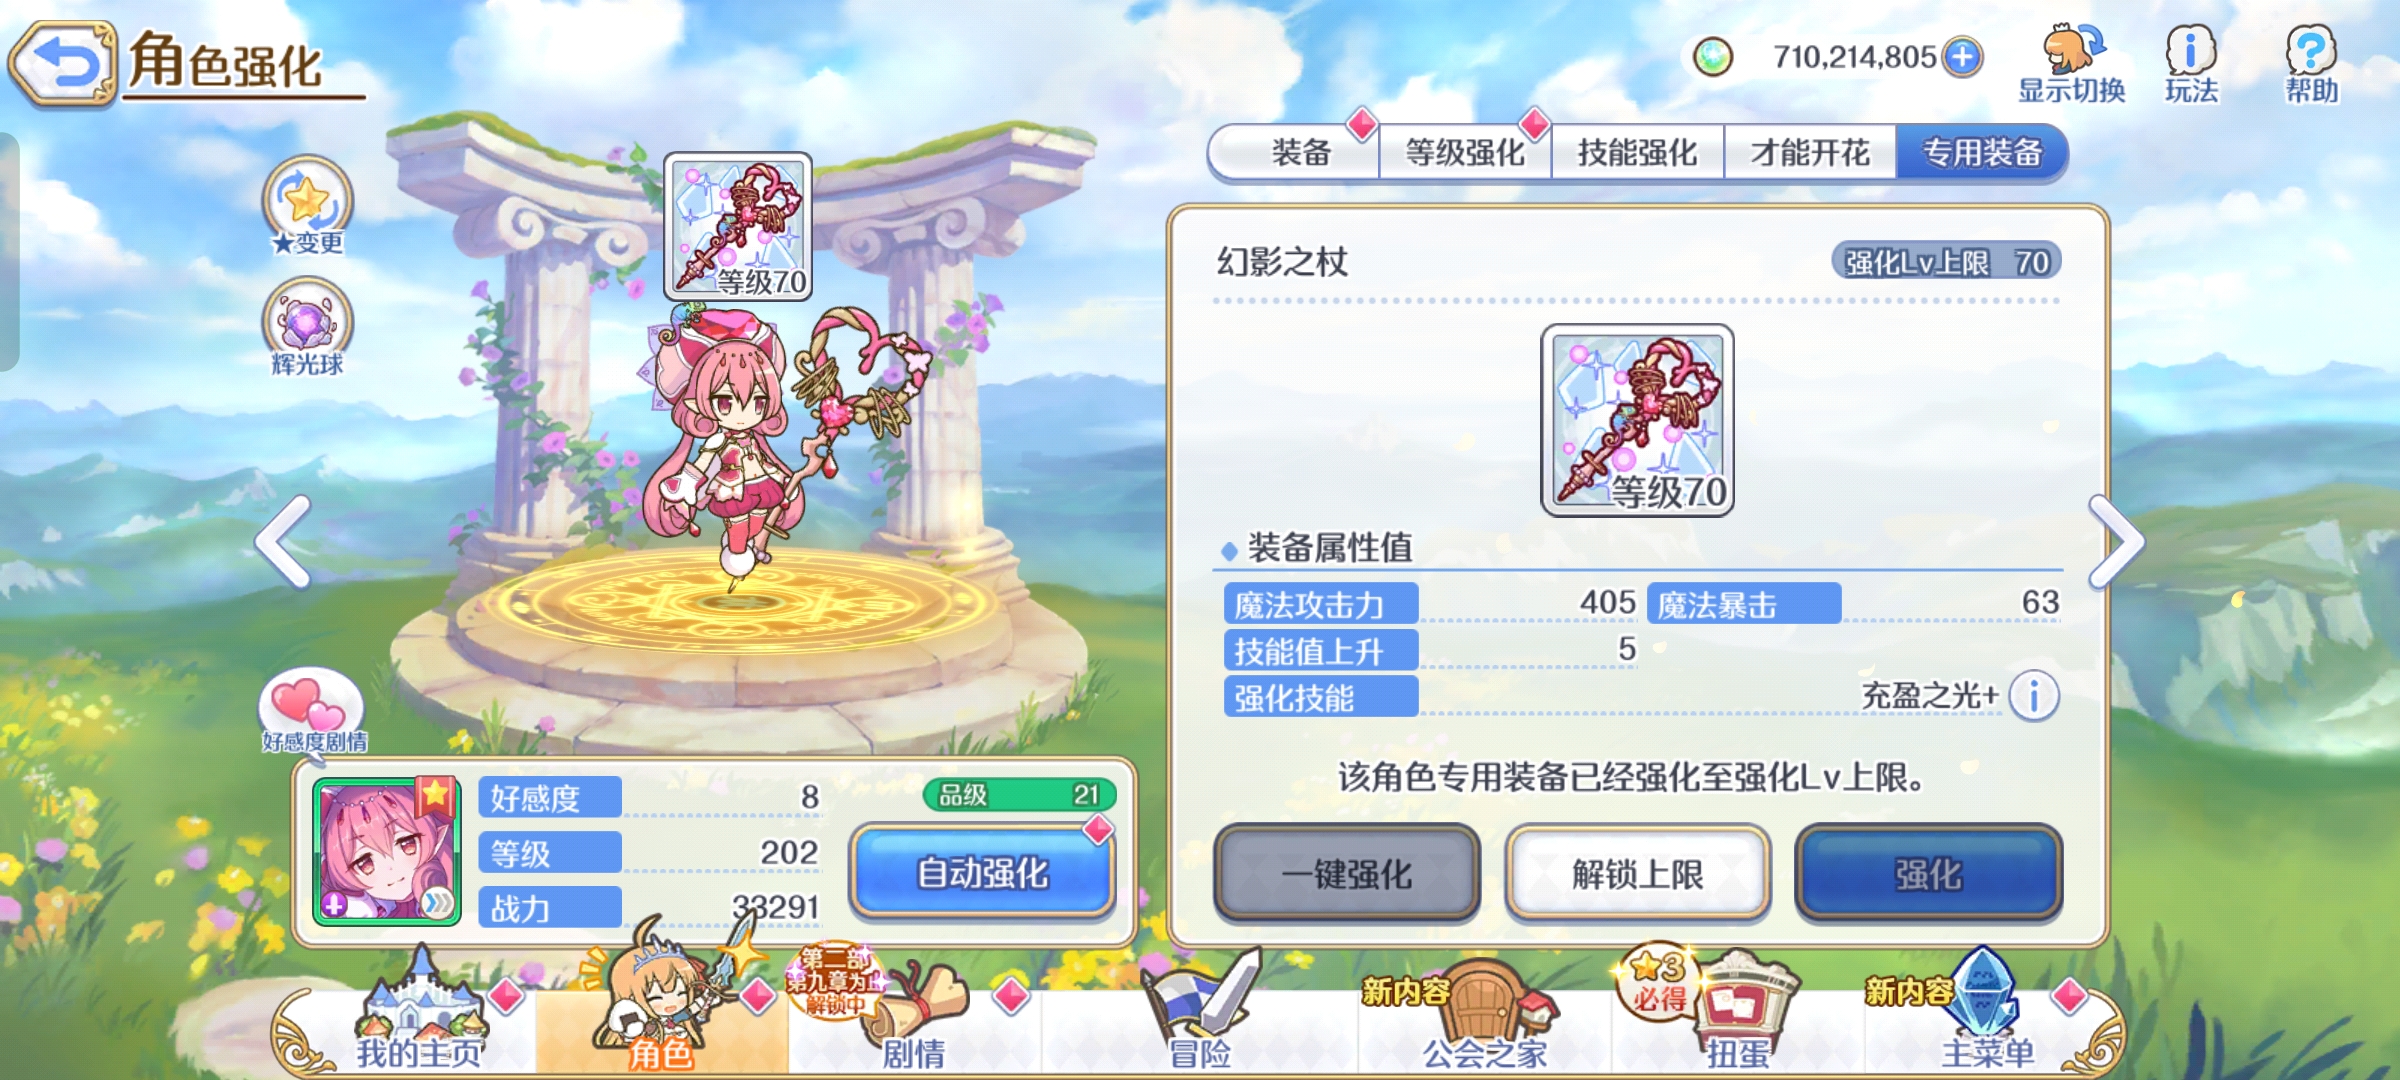Viewport: 2400px width, 1080px height.
Task: Click the back arrow icon
Action: [x=64, y=65]
